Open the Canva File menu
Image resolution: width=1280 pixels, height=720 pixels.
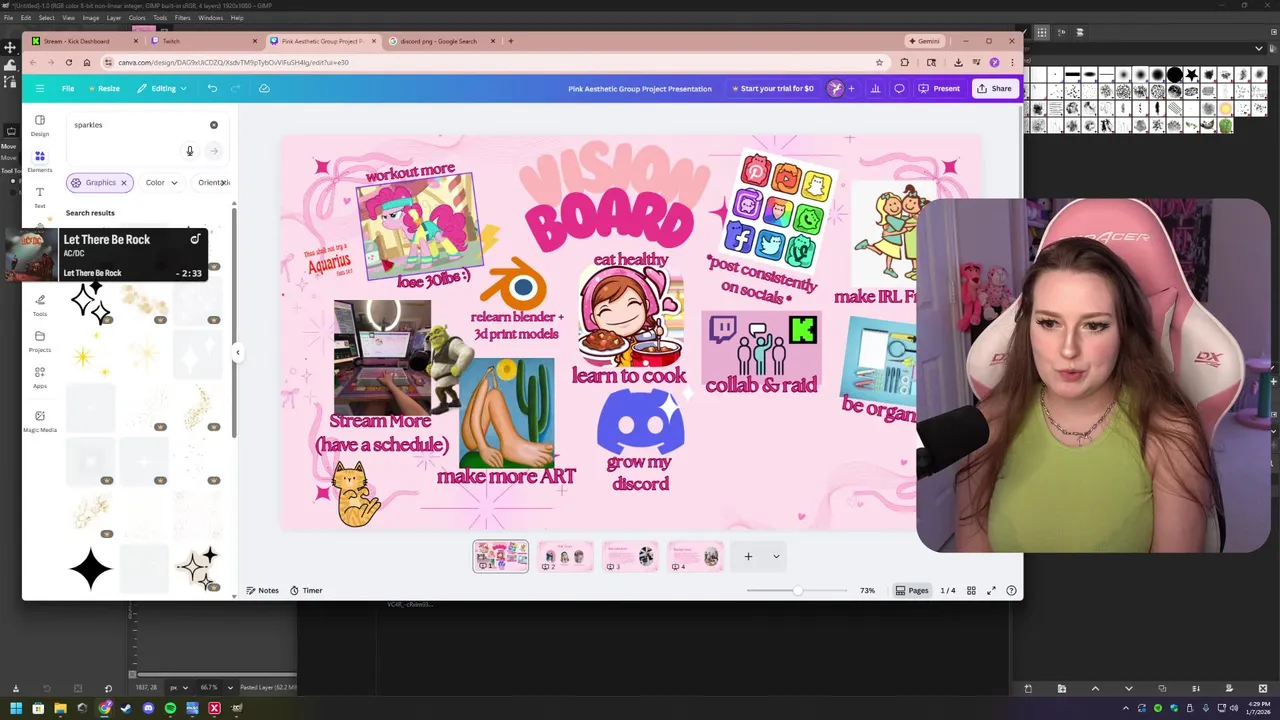point(68,88)
